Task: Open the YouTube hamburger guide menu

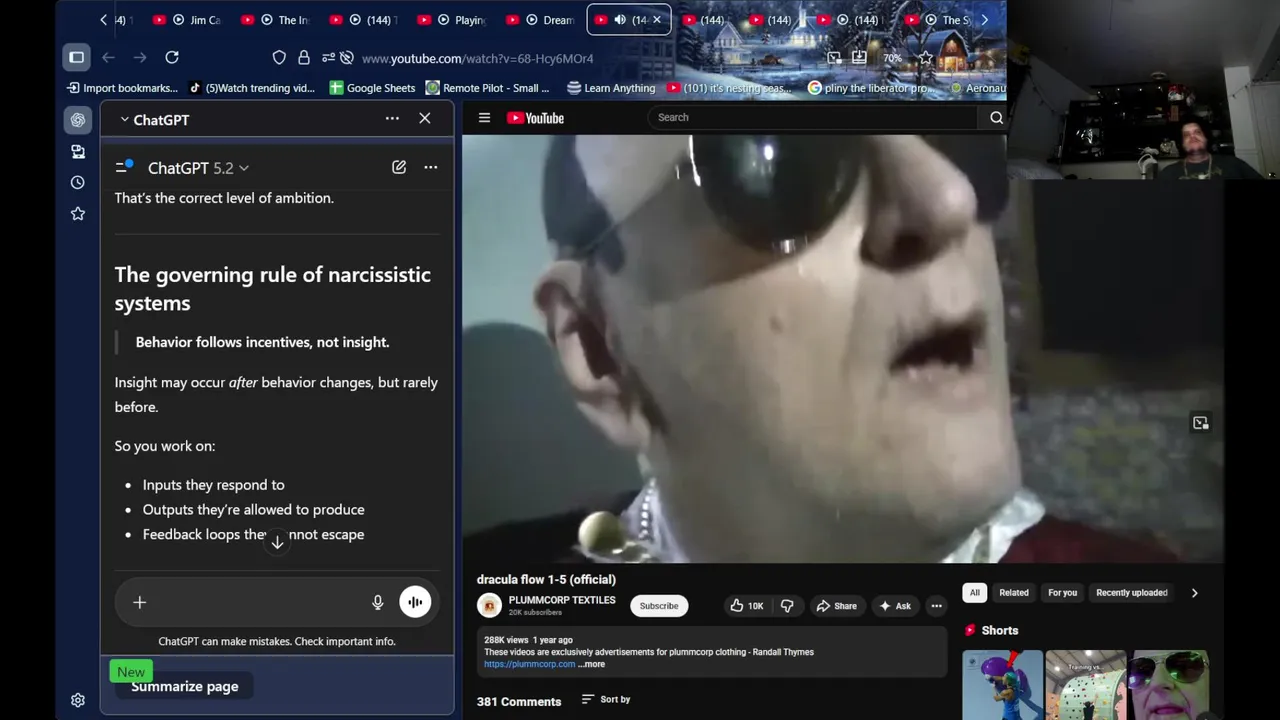Action: (x=484, y=118)
